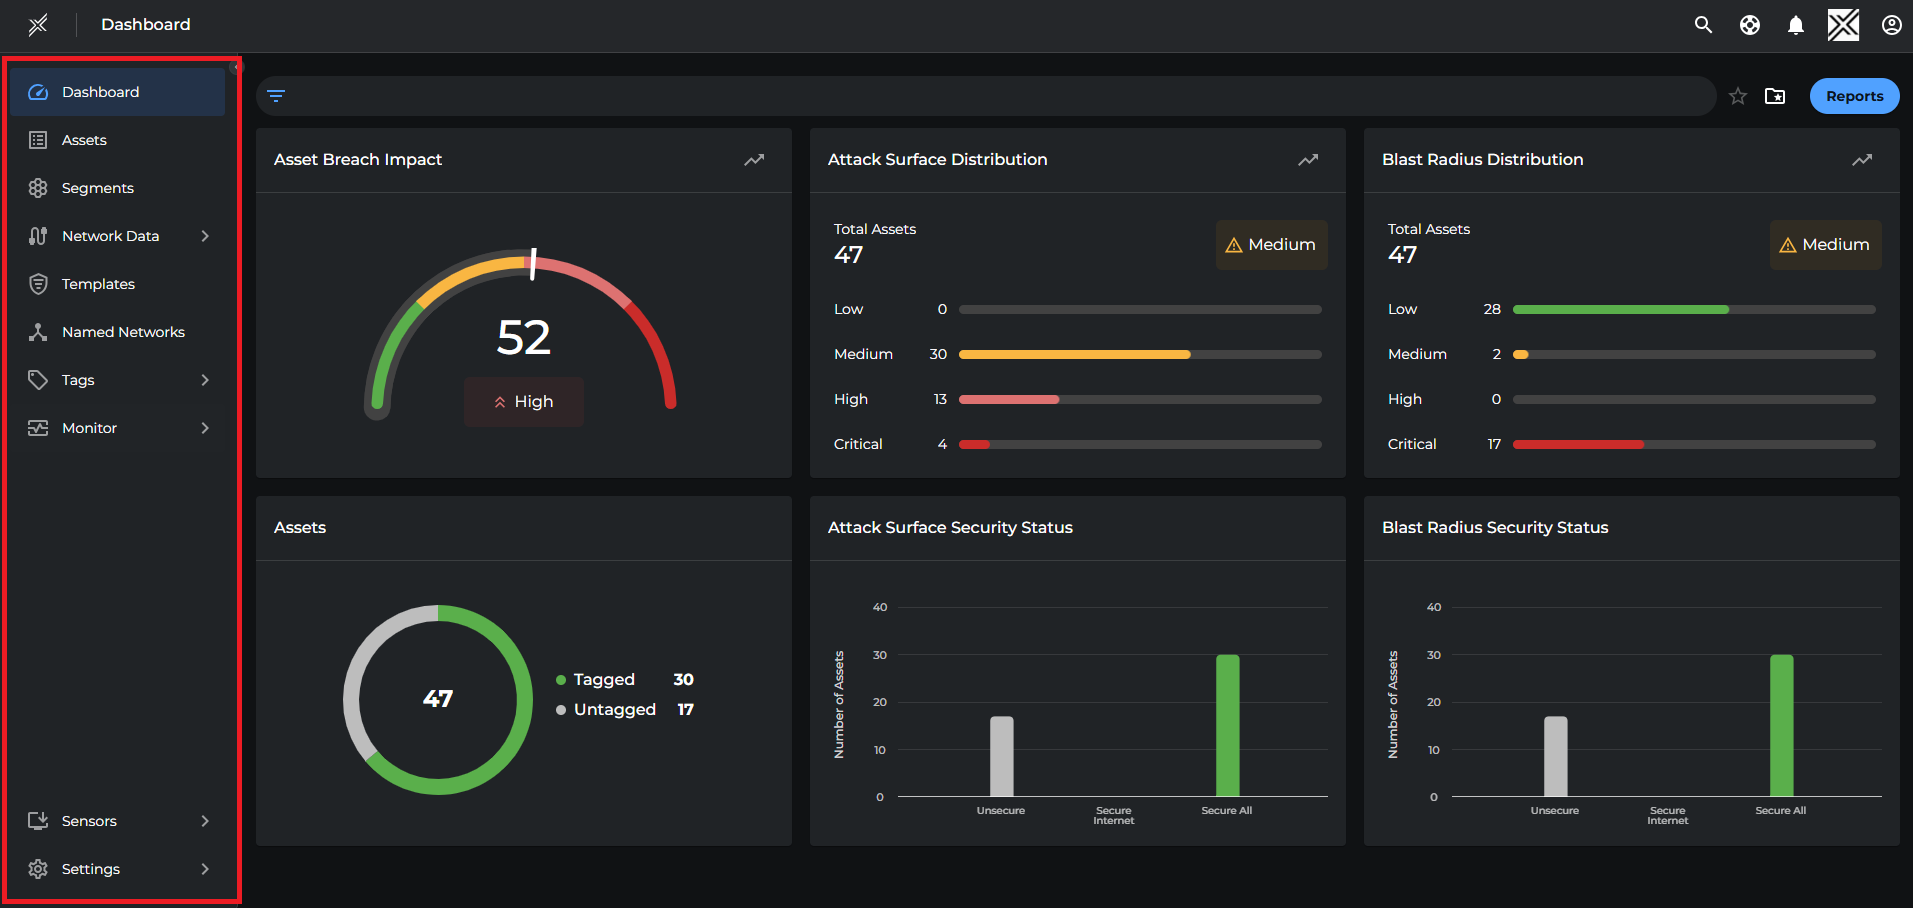Viewport: 1913px width, 908px height.
Task: Click the Reports button
Action: (x=1854, y=96)
